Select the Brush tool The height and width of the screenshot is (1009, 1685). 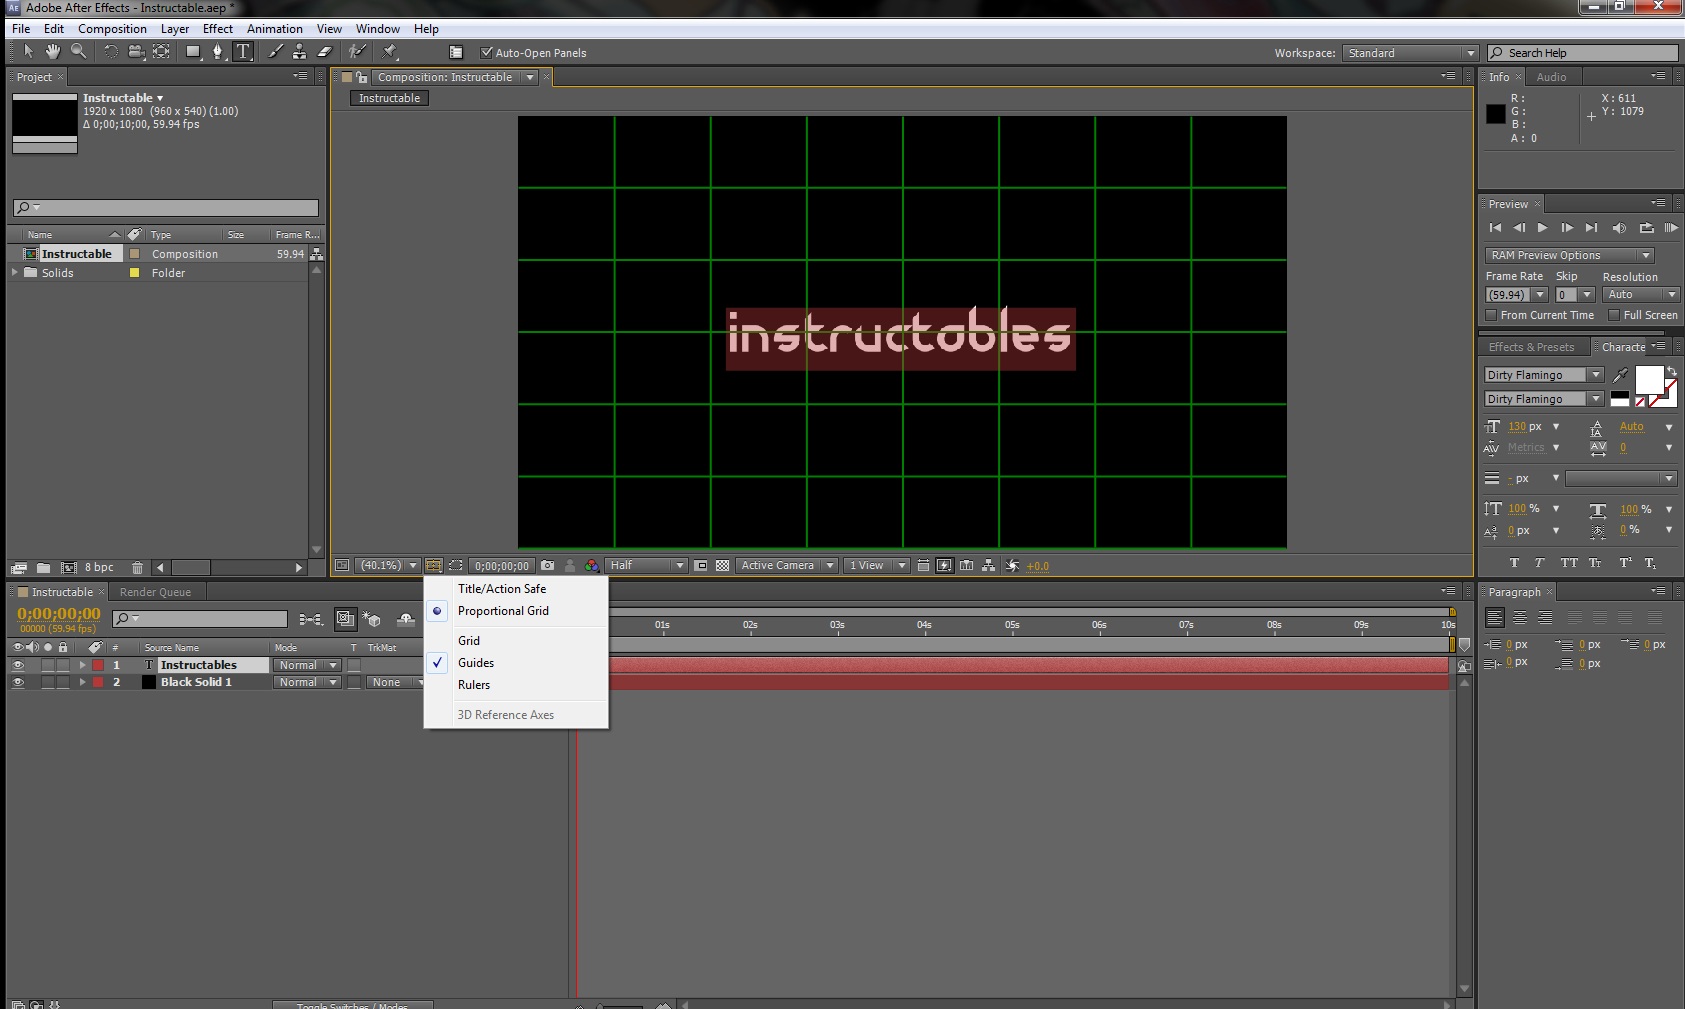275,52
